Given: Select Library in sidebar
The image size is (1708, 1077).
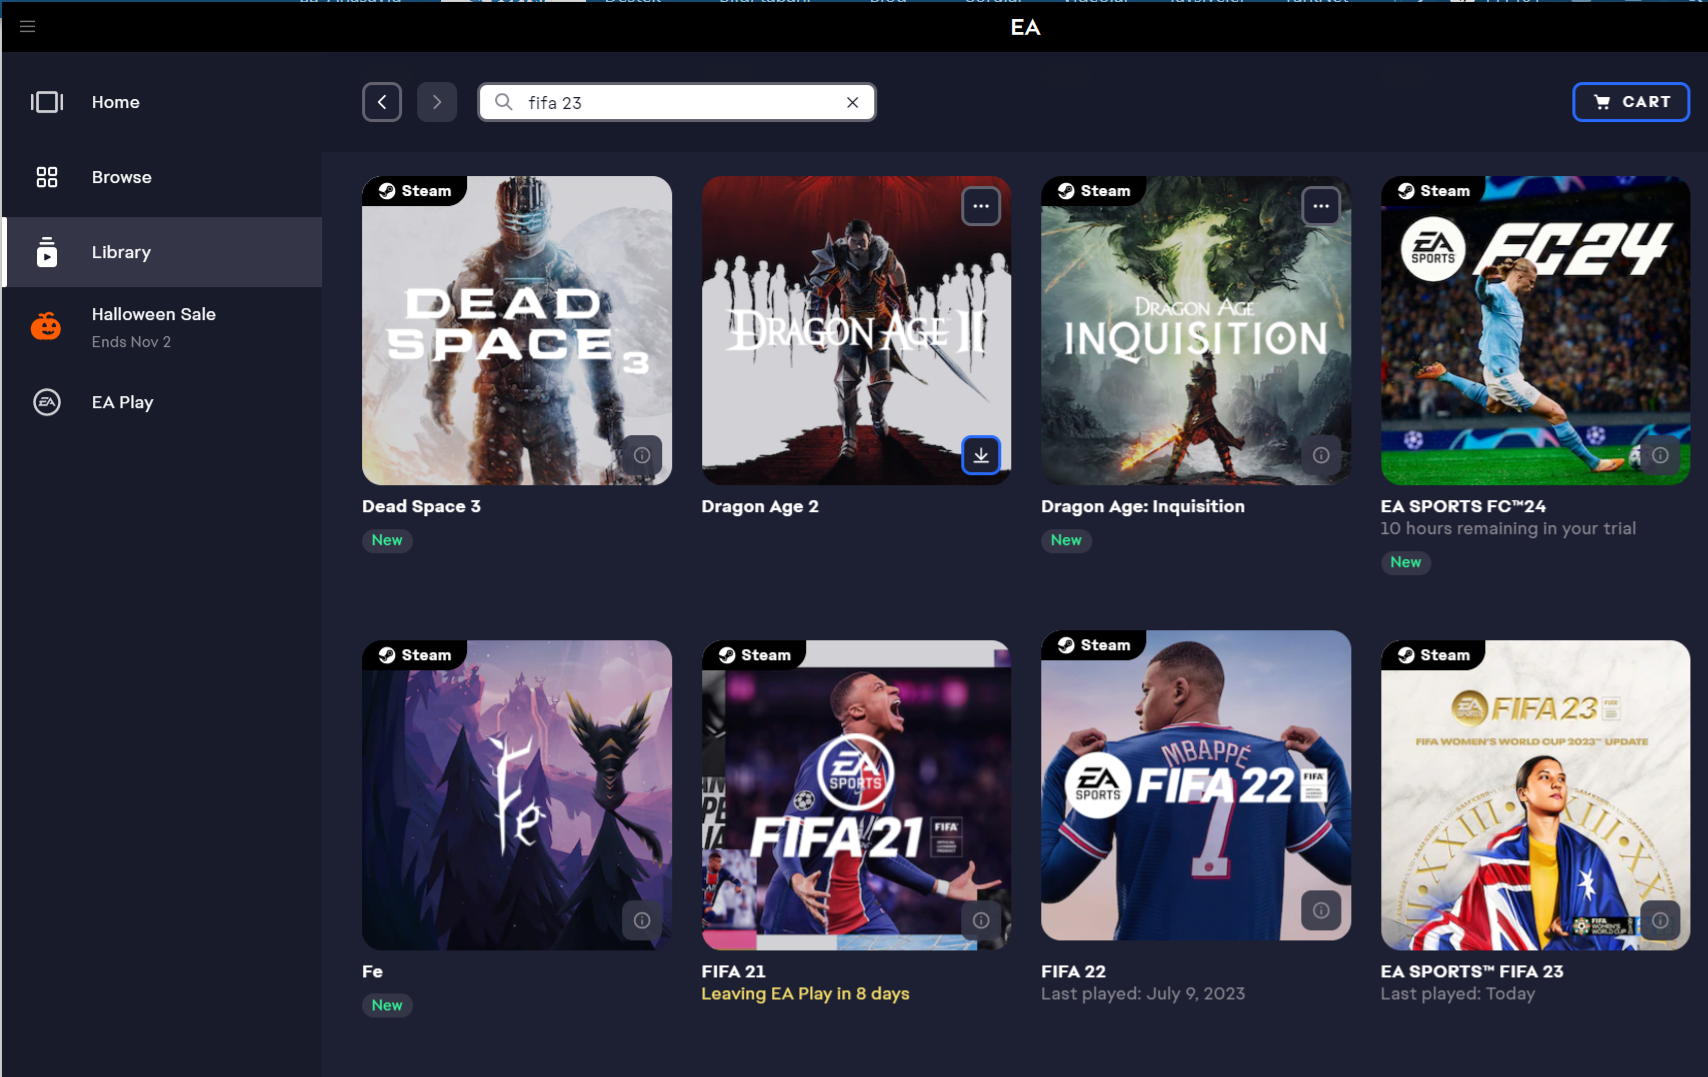Looking at the screenshot, I should pyautogui.click(x=162, y=252).
